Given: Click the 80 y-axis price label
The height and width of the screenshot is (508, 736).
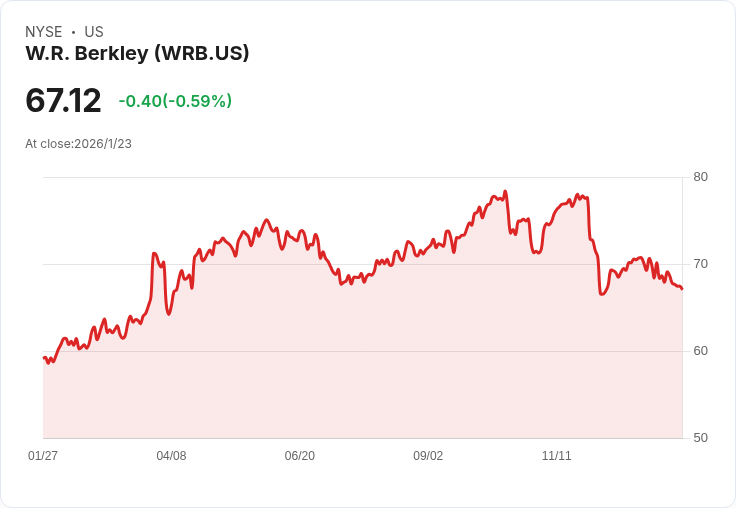Looking at the screenshot, I should tap(700, 177).
